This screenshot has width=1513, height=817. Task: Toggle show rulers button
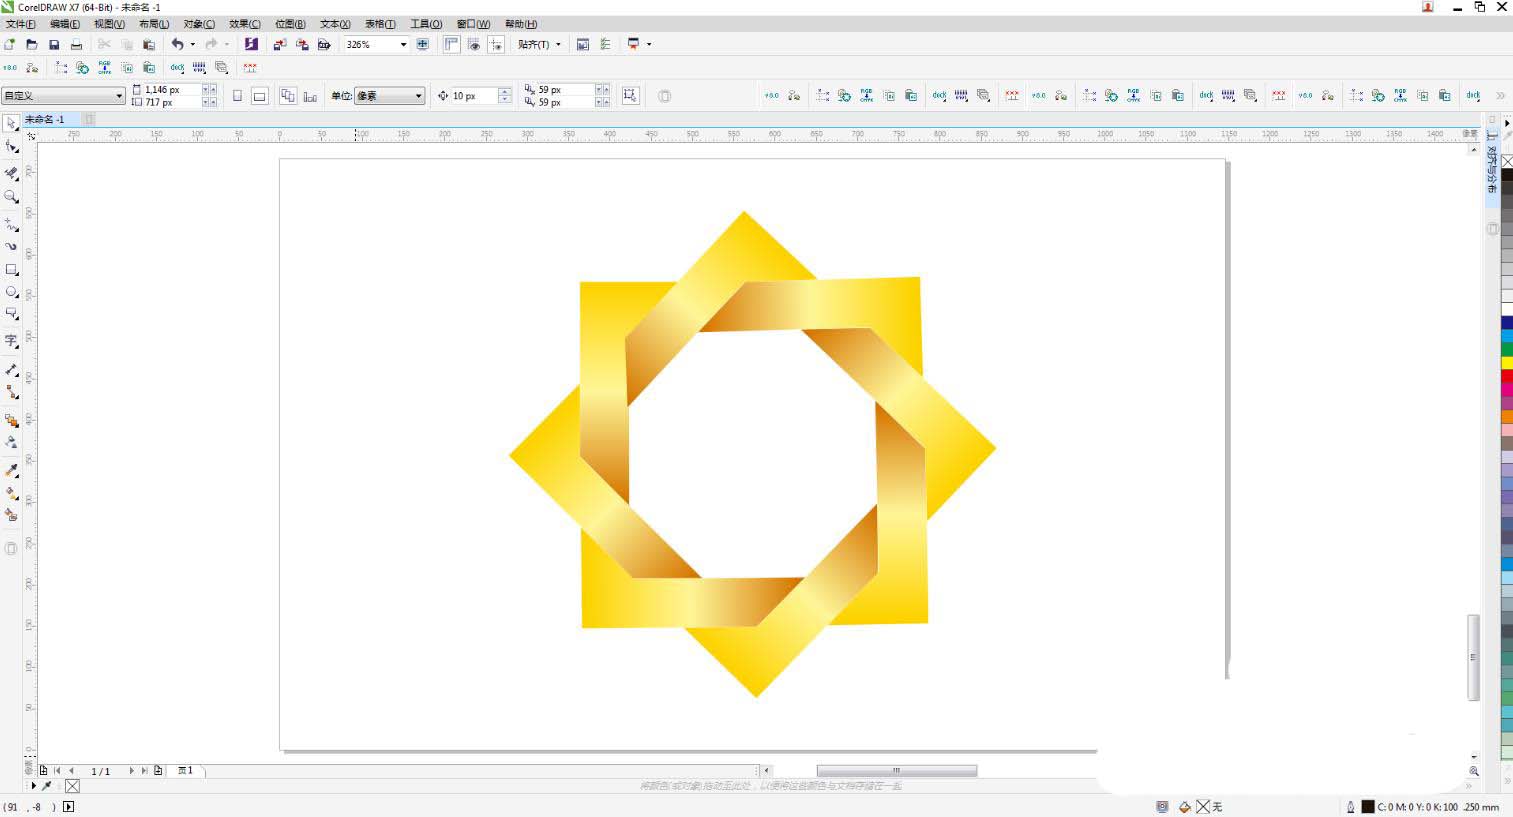(x=452, y=44)
